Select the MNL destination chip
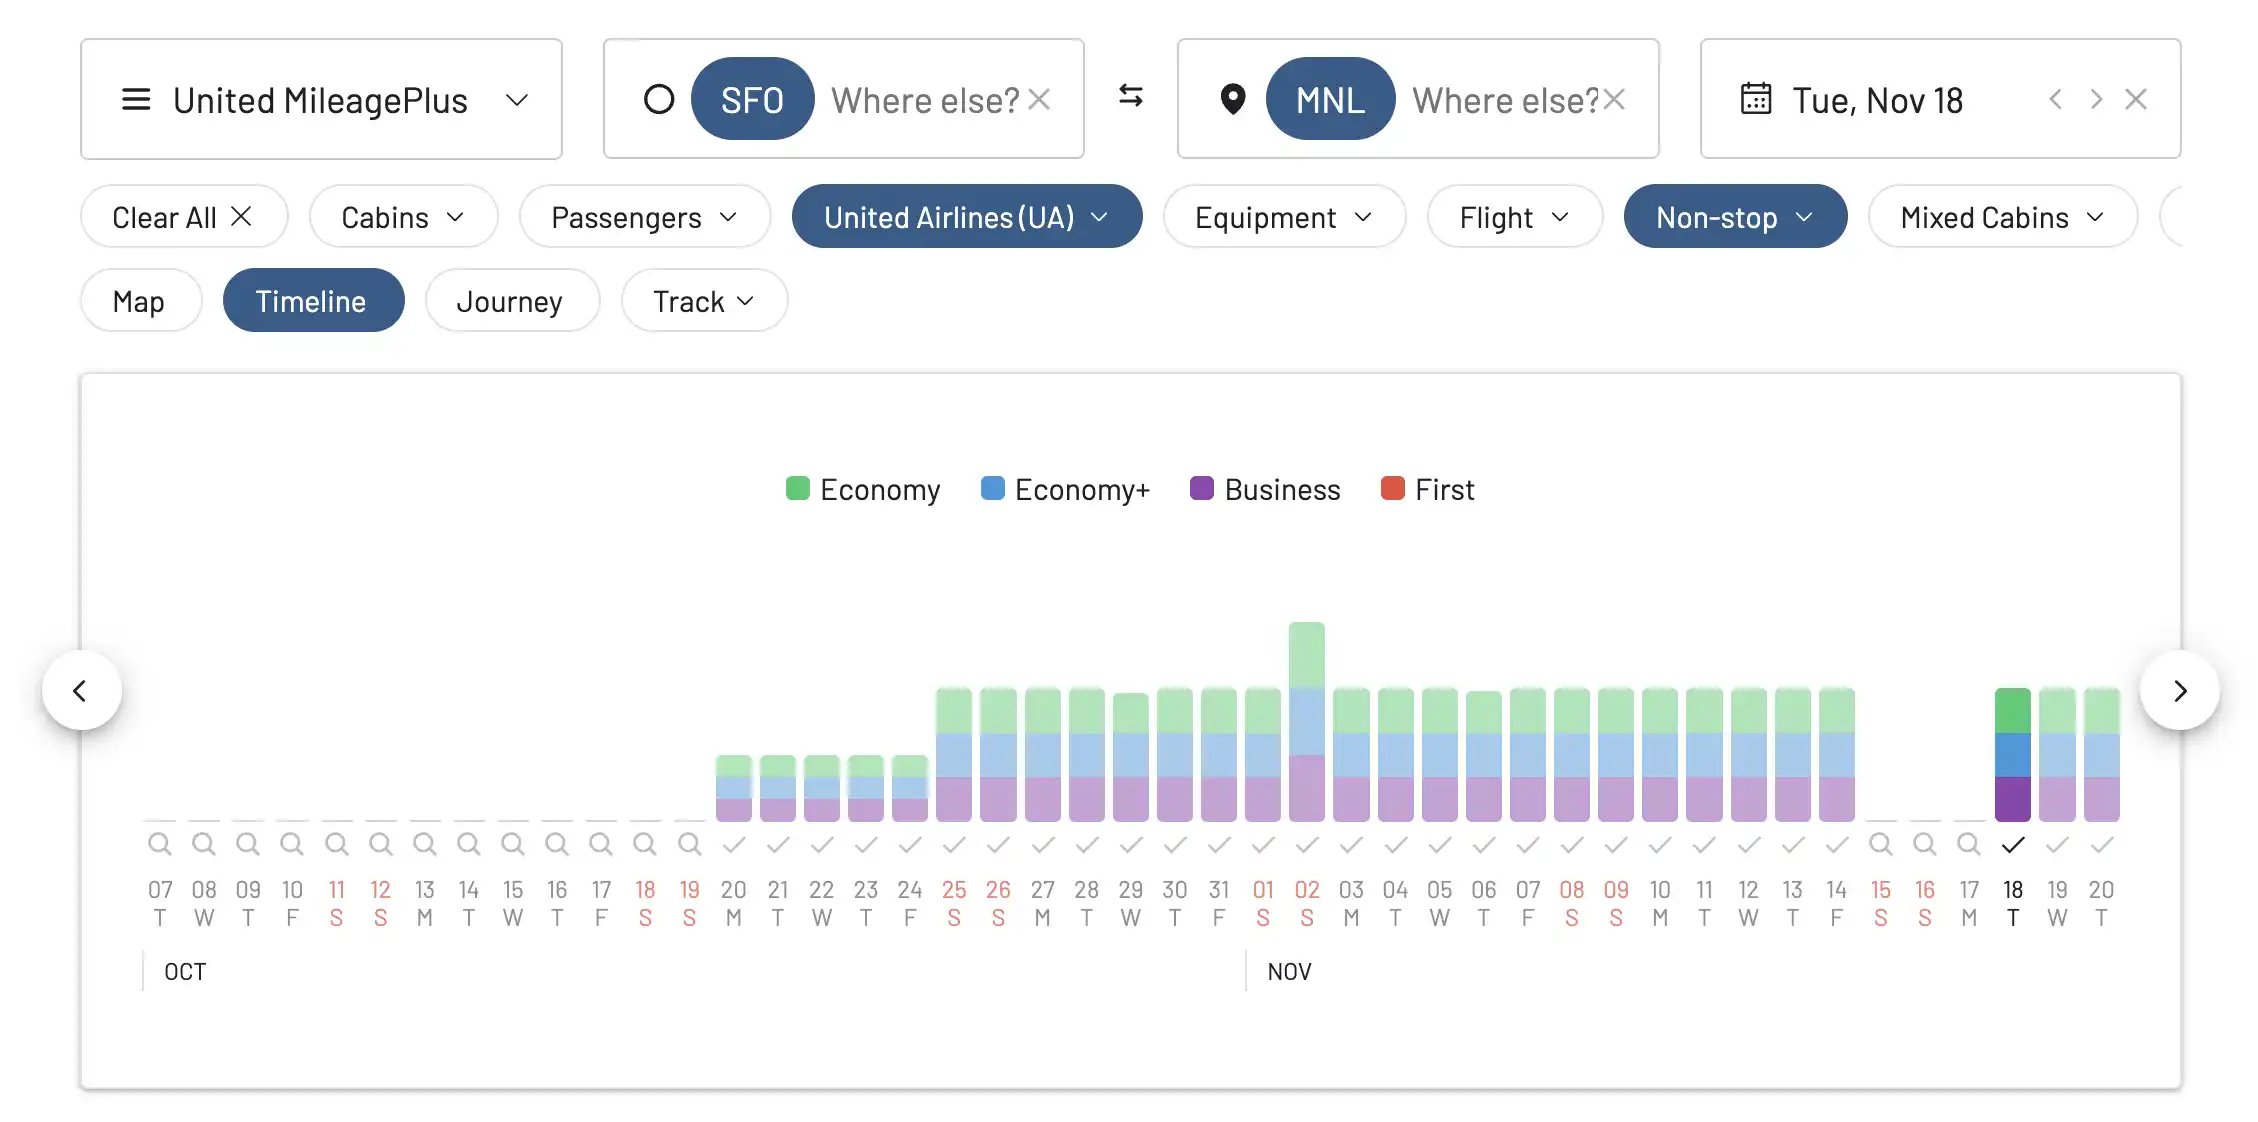The image size is (2258, 1122). coord(1330,99)
